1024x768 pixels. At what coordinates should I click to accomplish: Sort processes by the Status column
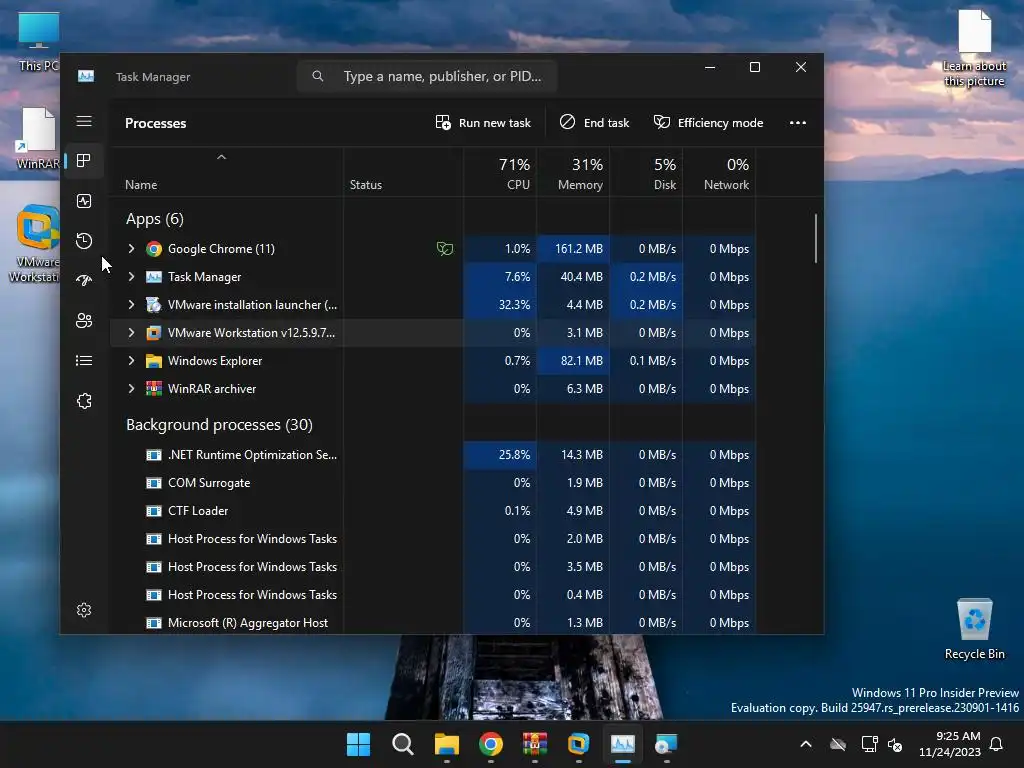click(366, 185)
